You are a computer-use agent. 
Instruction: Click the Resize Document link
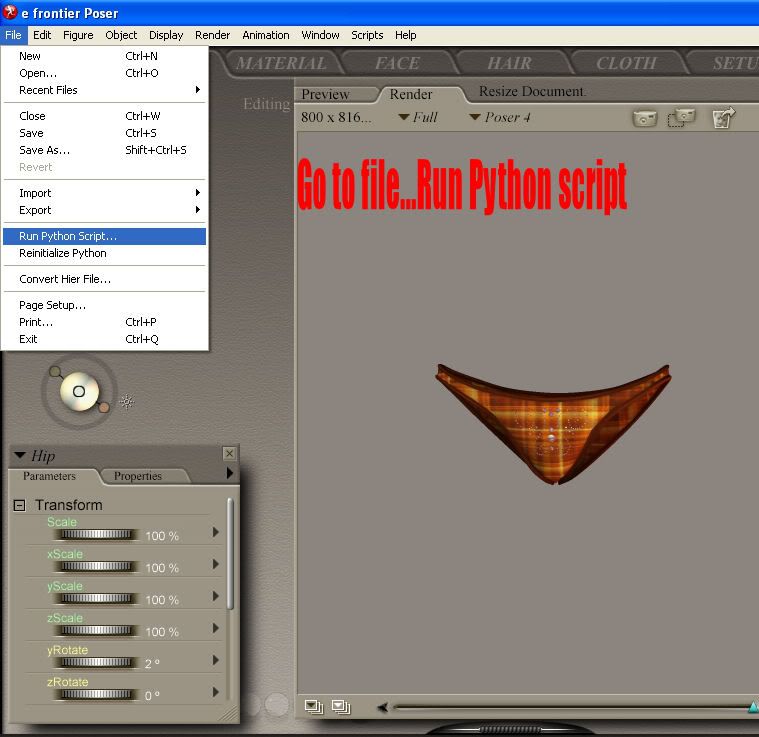tap(532, 91)
